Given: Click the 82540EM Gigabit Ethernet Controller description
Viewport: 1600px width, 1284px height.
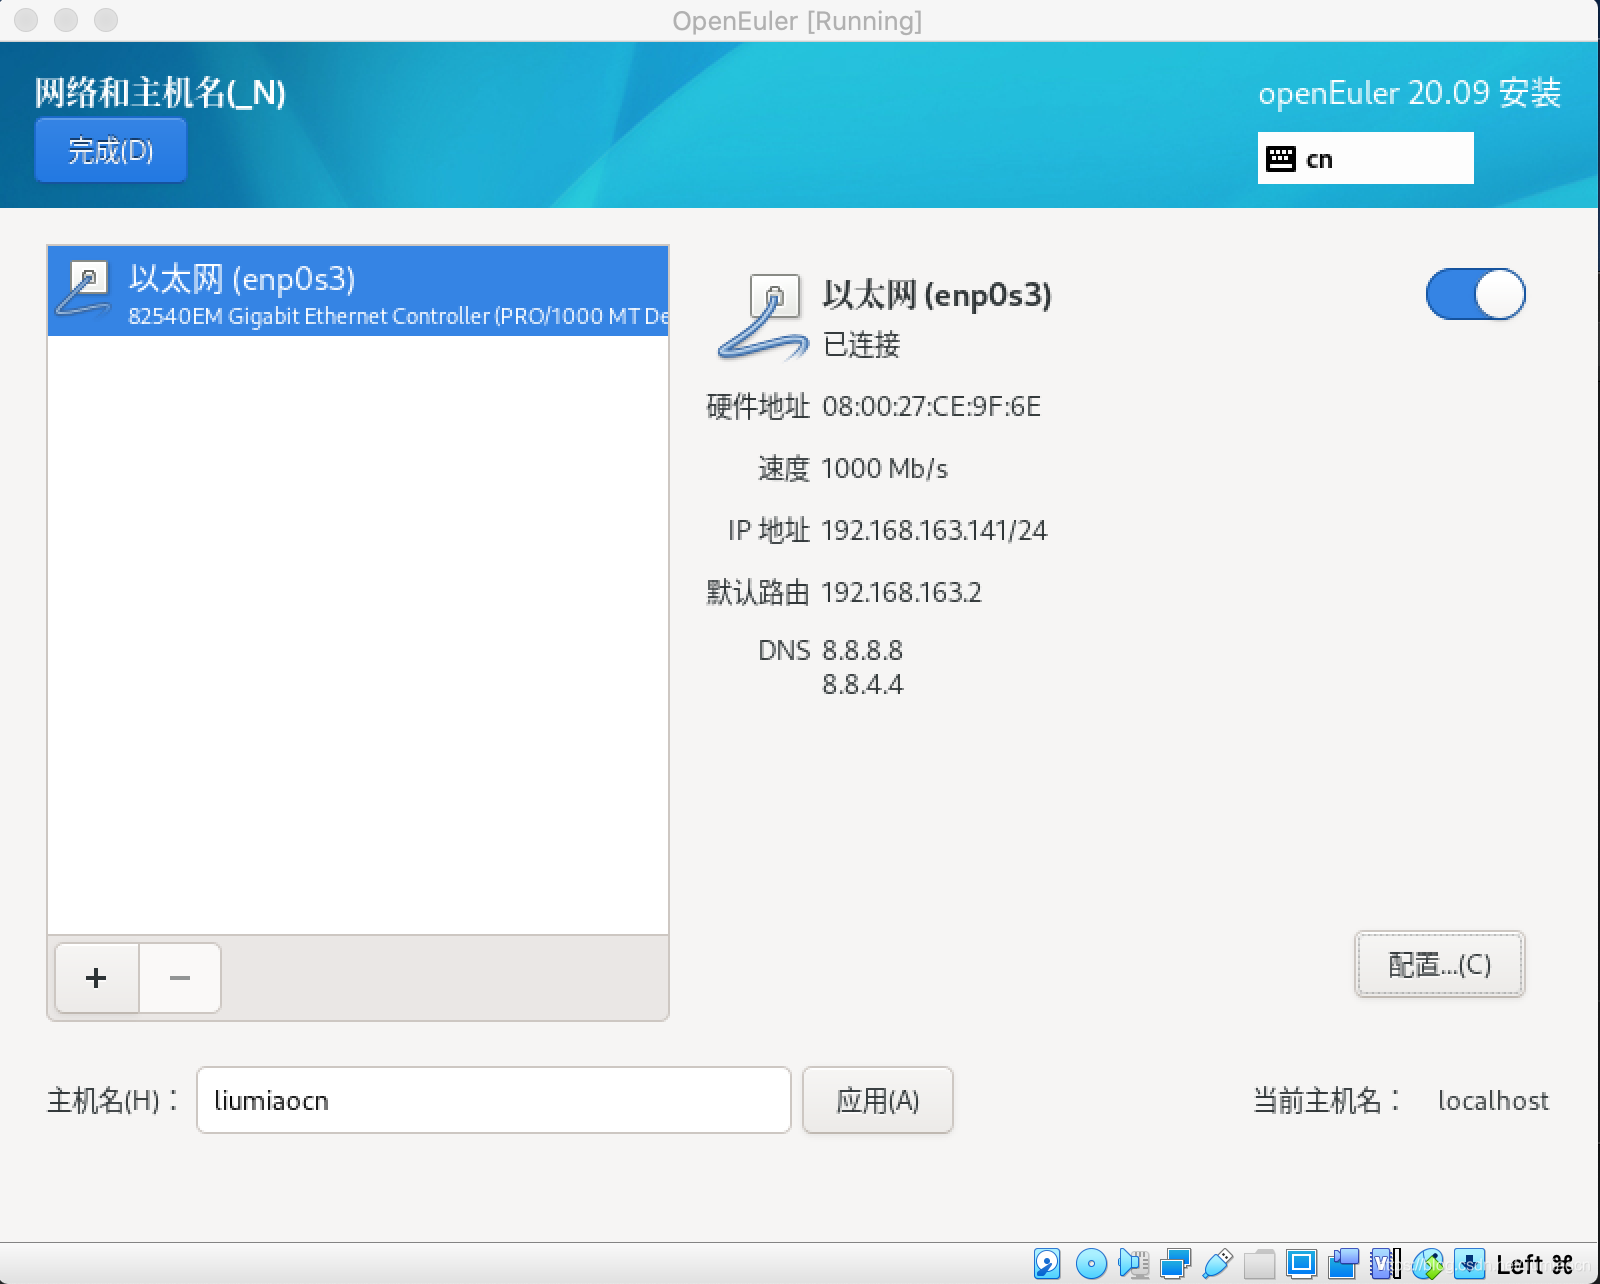Looking at the screenshot, I should 398,316.
